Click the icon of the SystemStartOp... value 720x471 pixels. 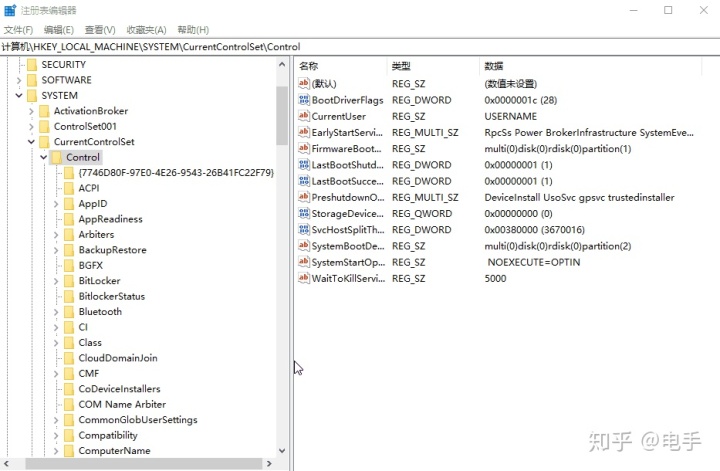304,262
